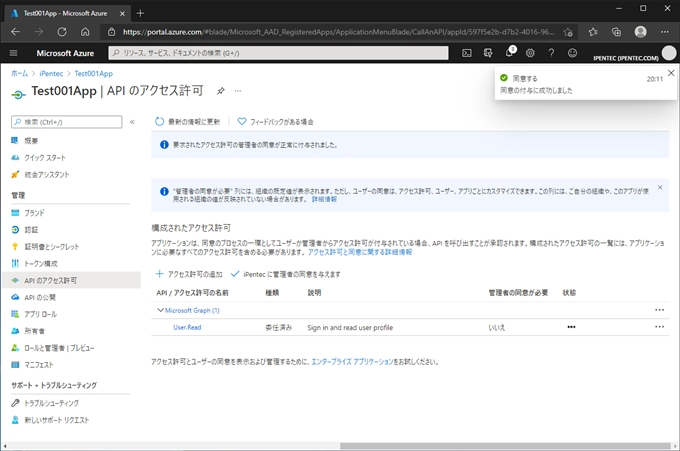The width and height of the screenshot is (680, 451).
Task: Open more options next to the blade title
Action: 238,91
